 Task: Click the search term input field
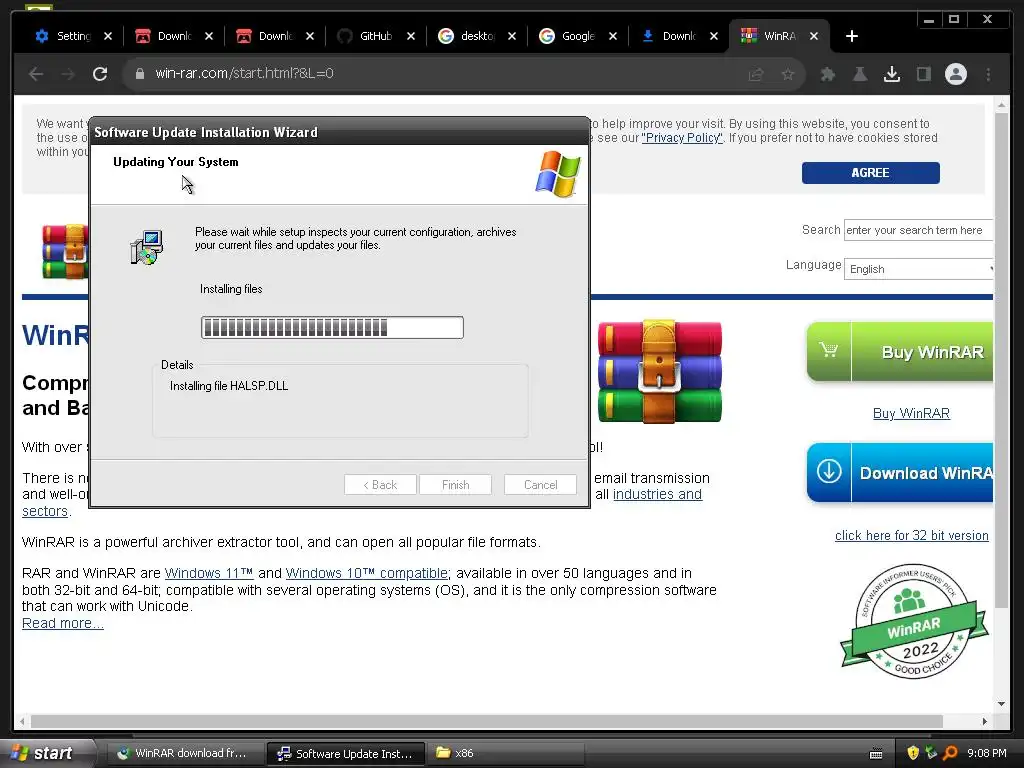point(918,230)
